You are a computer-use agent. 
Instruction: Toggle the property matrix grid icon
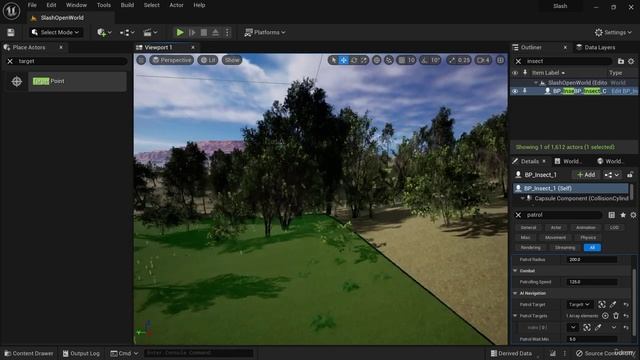611,215
